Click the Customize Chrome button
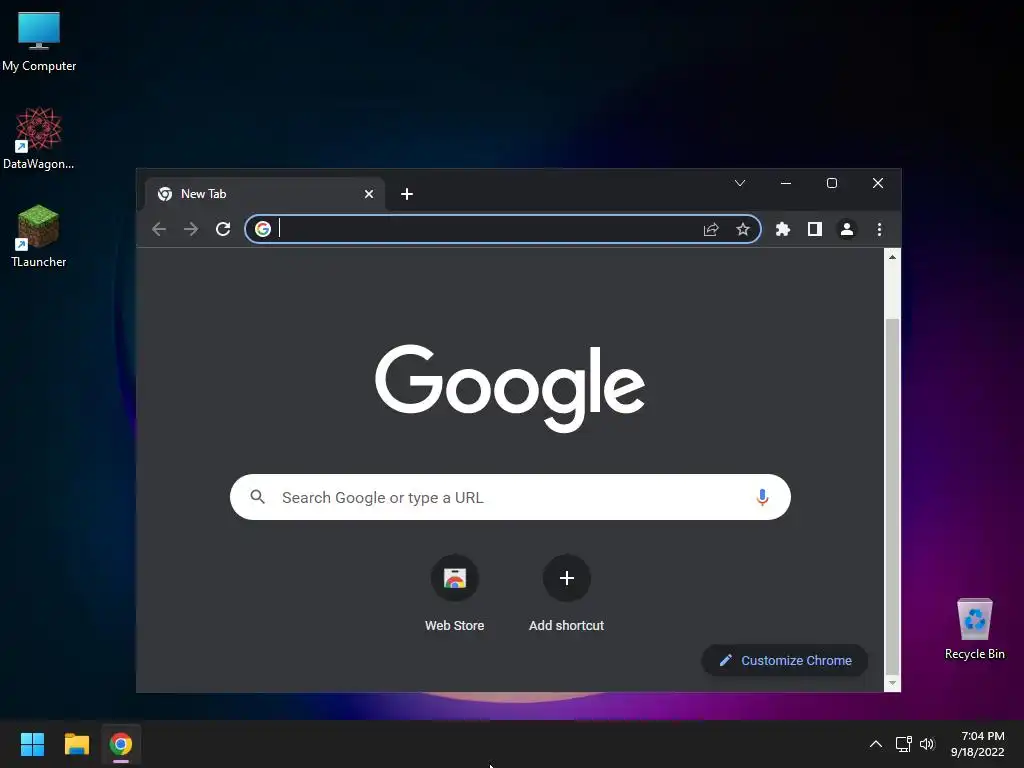The height and width of the screenshot is (768, 1024). [784, 660]
